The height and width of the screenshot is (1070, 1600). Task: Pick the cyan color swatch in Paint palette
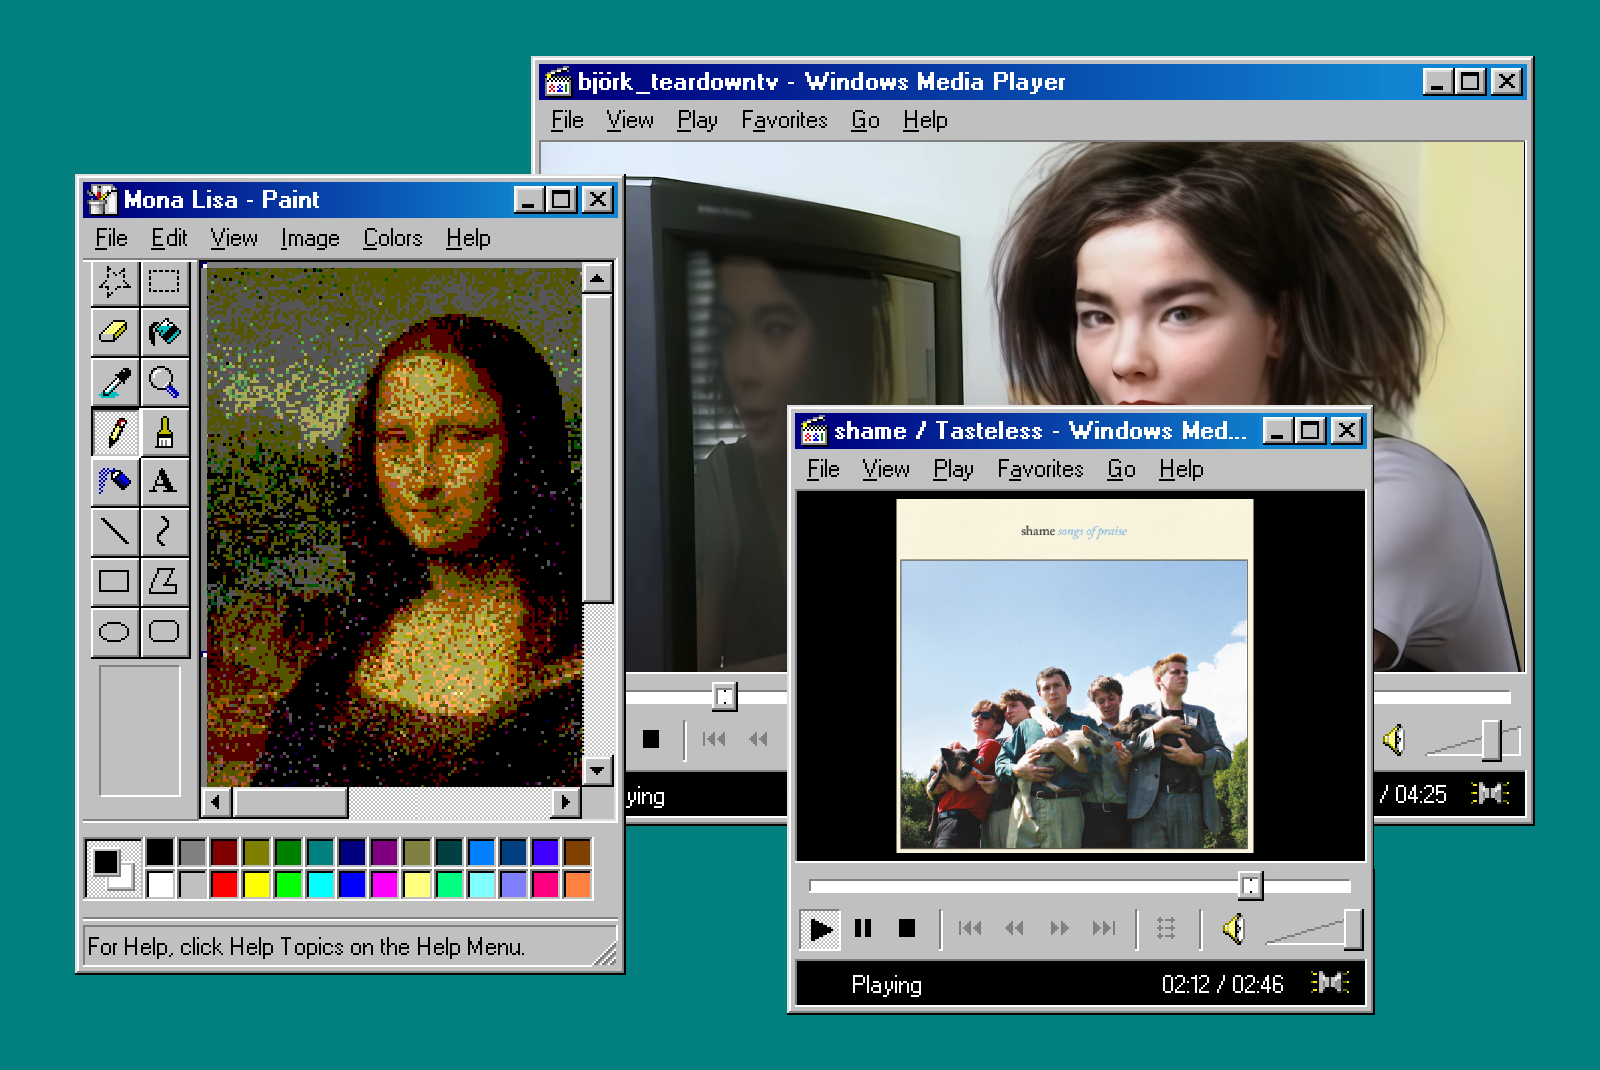click(x=321, y=884)
